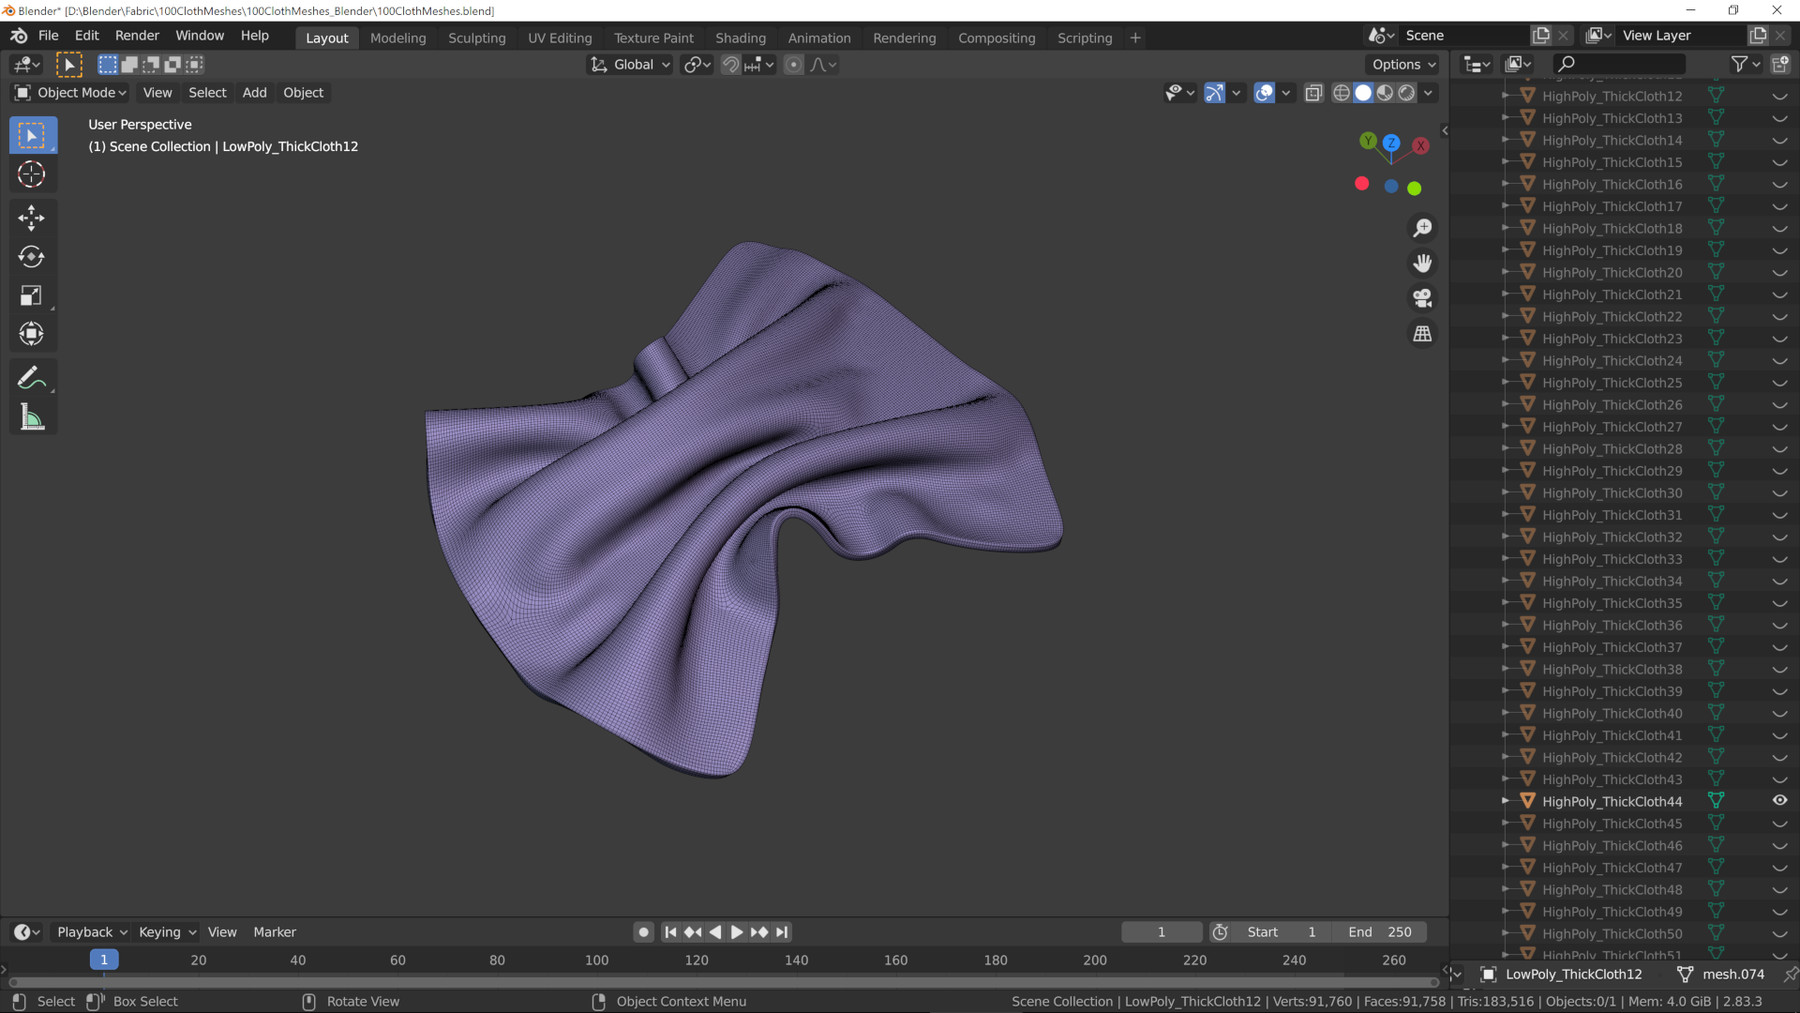Activate the Rotate tool

coord(32,257)
